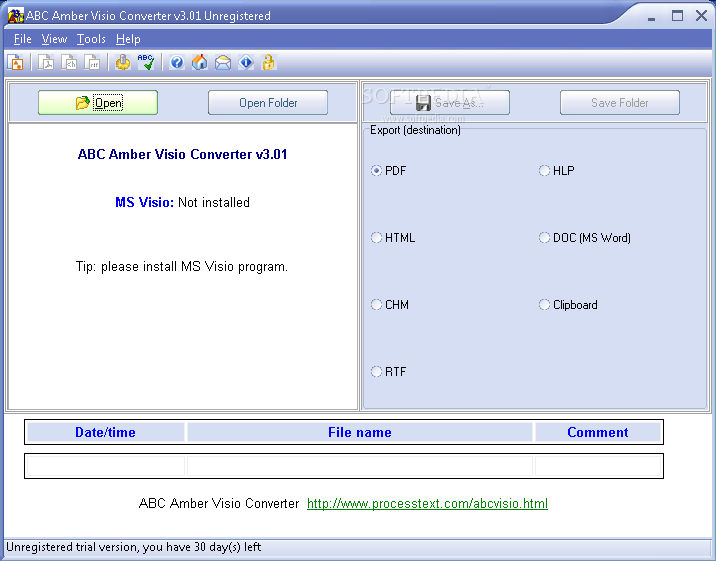Click the app icon in the title bar
Viewport: 716px width, 561px height.
pos(16,16)
